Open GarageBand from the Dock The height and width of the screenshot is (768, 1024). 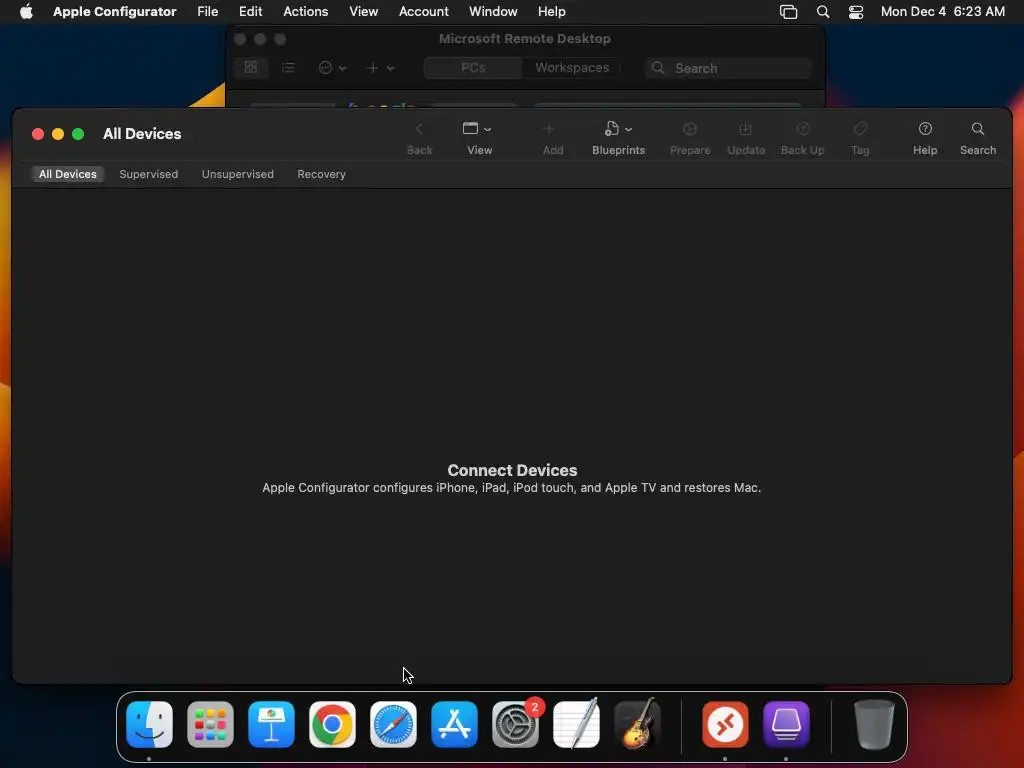tap(637, 725)
